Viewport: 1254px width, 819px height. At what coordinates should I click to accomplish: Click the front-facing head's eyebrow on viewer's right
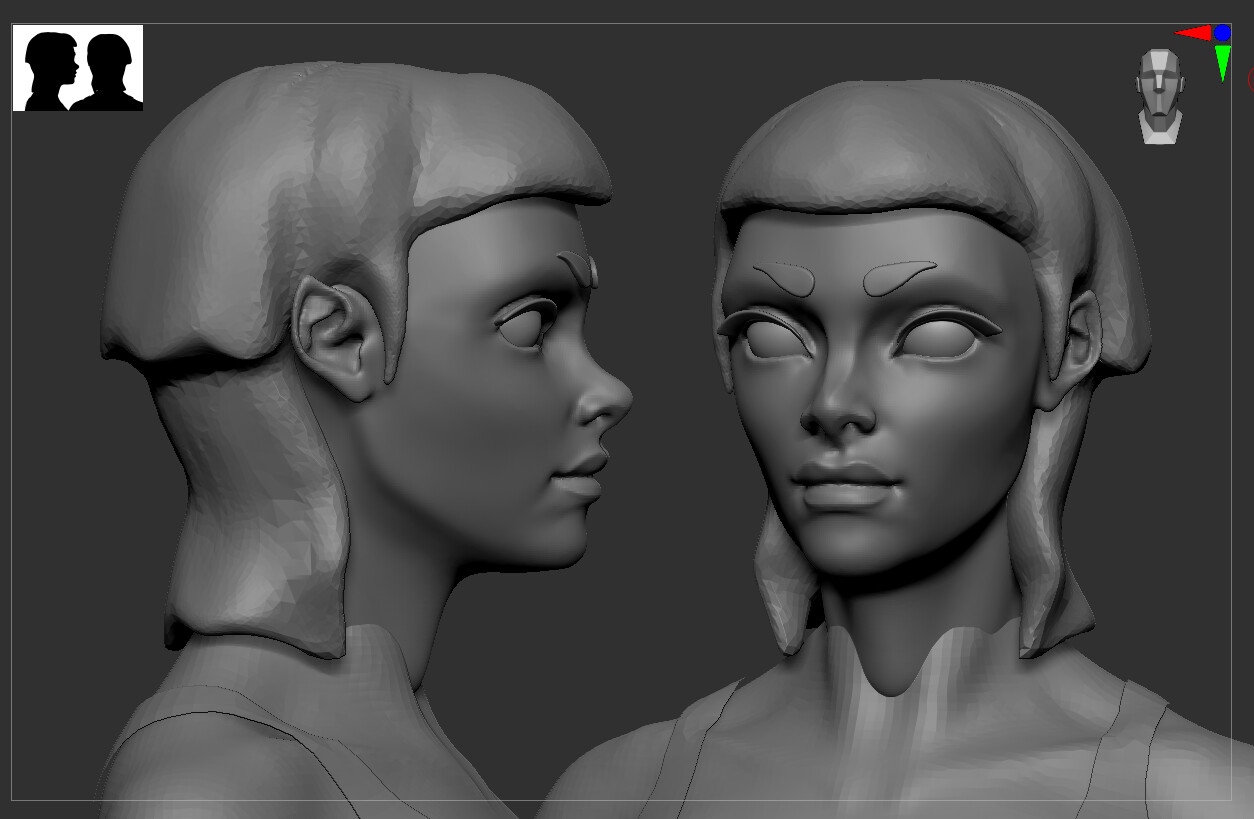point(899,277)
